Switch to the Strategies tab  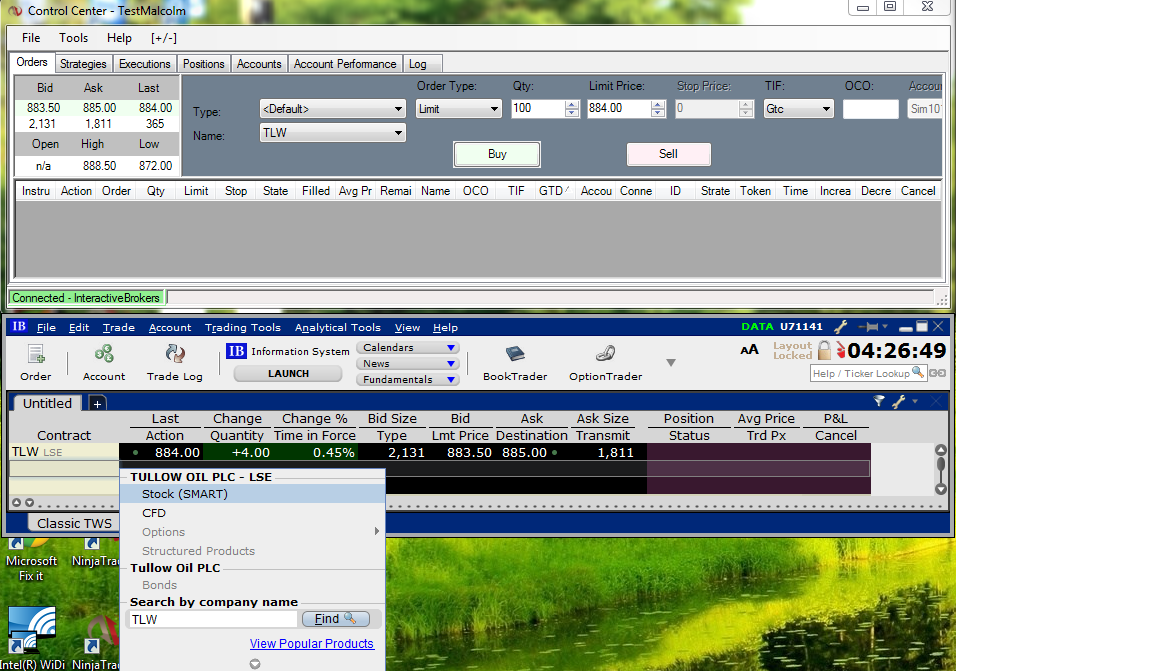[83, 64]
